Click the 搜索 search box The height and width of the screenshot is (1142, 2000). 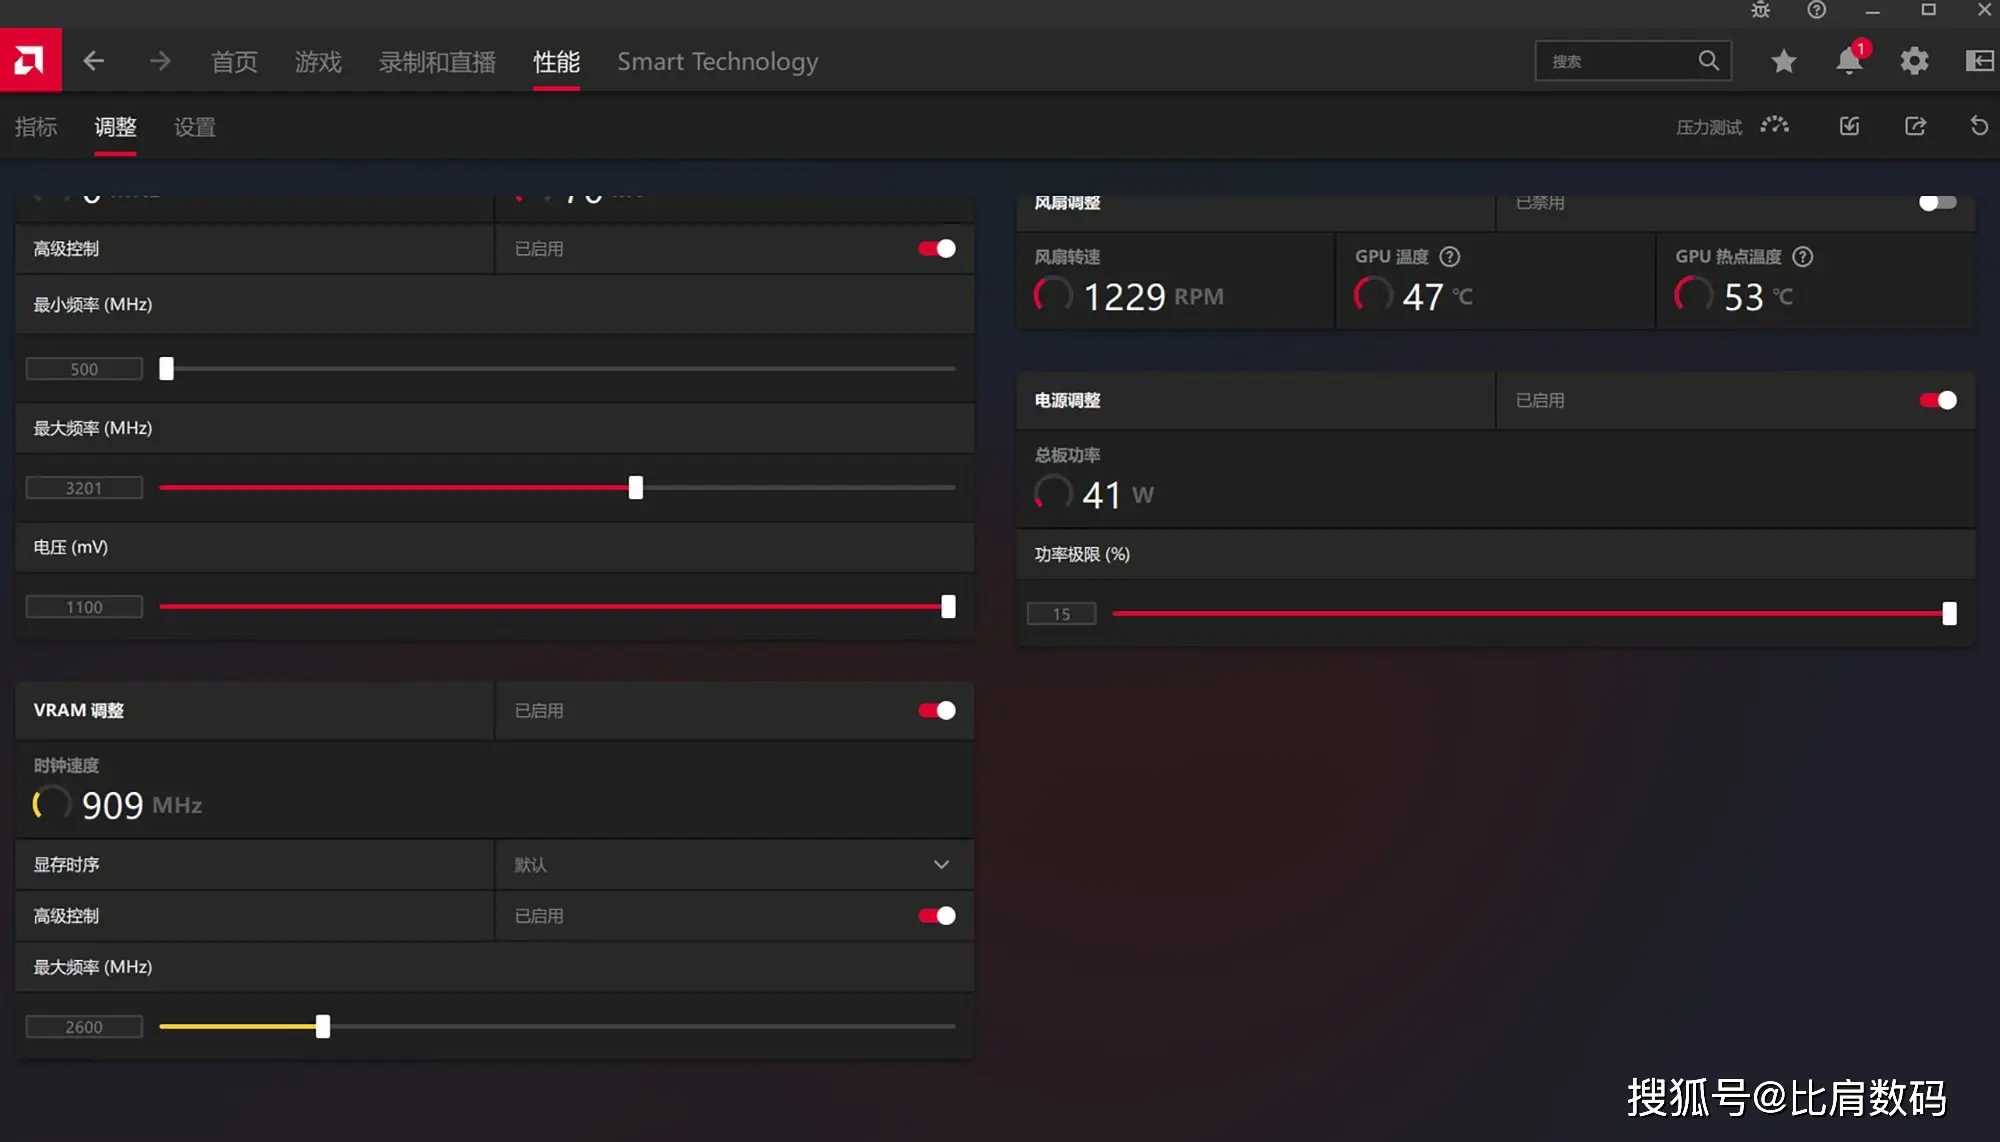pyautogui.click(x=1633, y=61)
